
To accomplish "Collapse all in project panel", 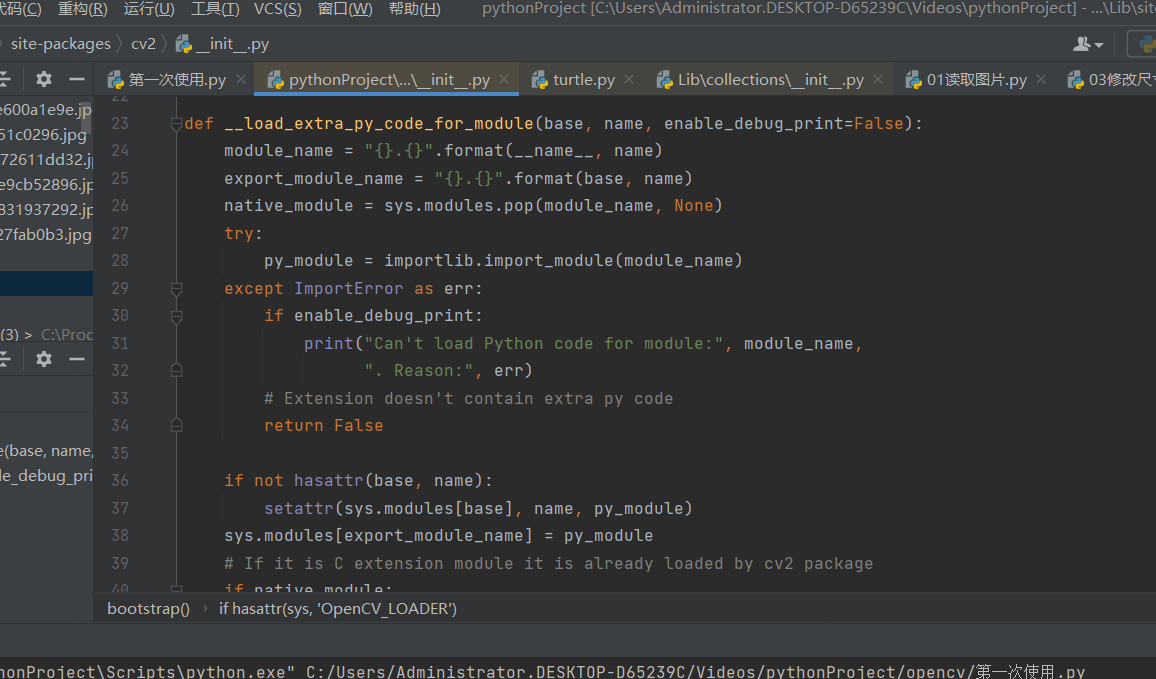I will click(x=4, y=79).
